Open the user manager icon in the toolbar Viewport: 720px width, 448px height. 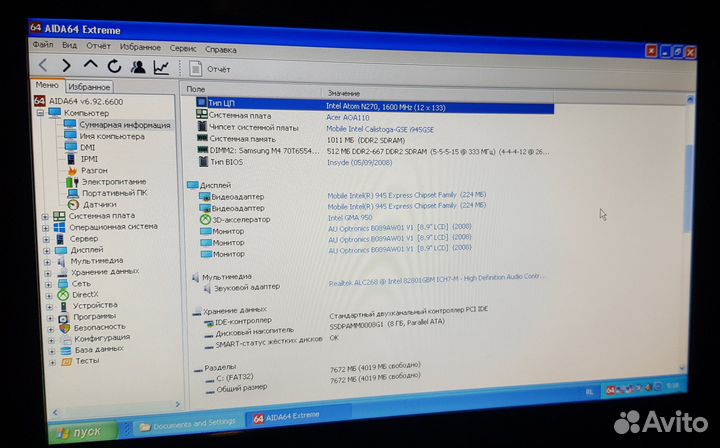pos(138,67)
